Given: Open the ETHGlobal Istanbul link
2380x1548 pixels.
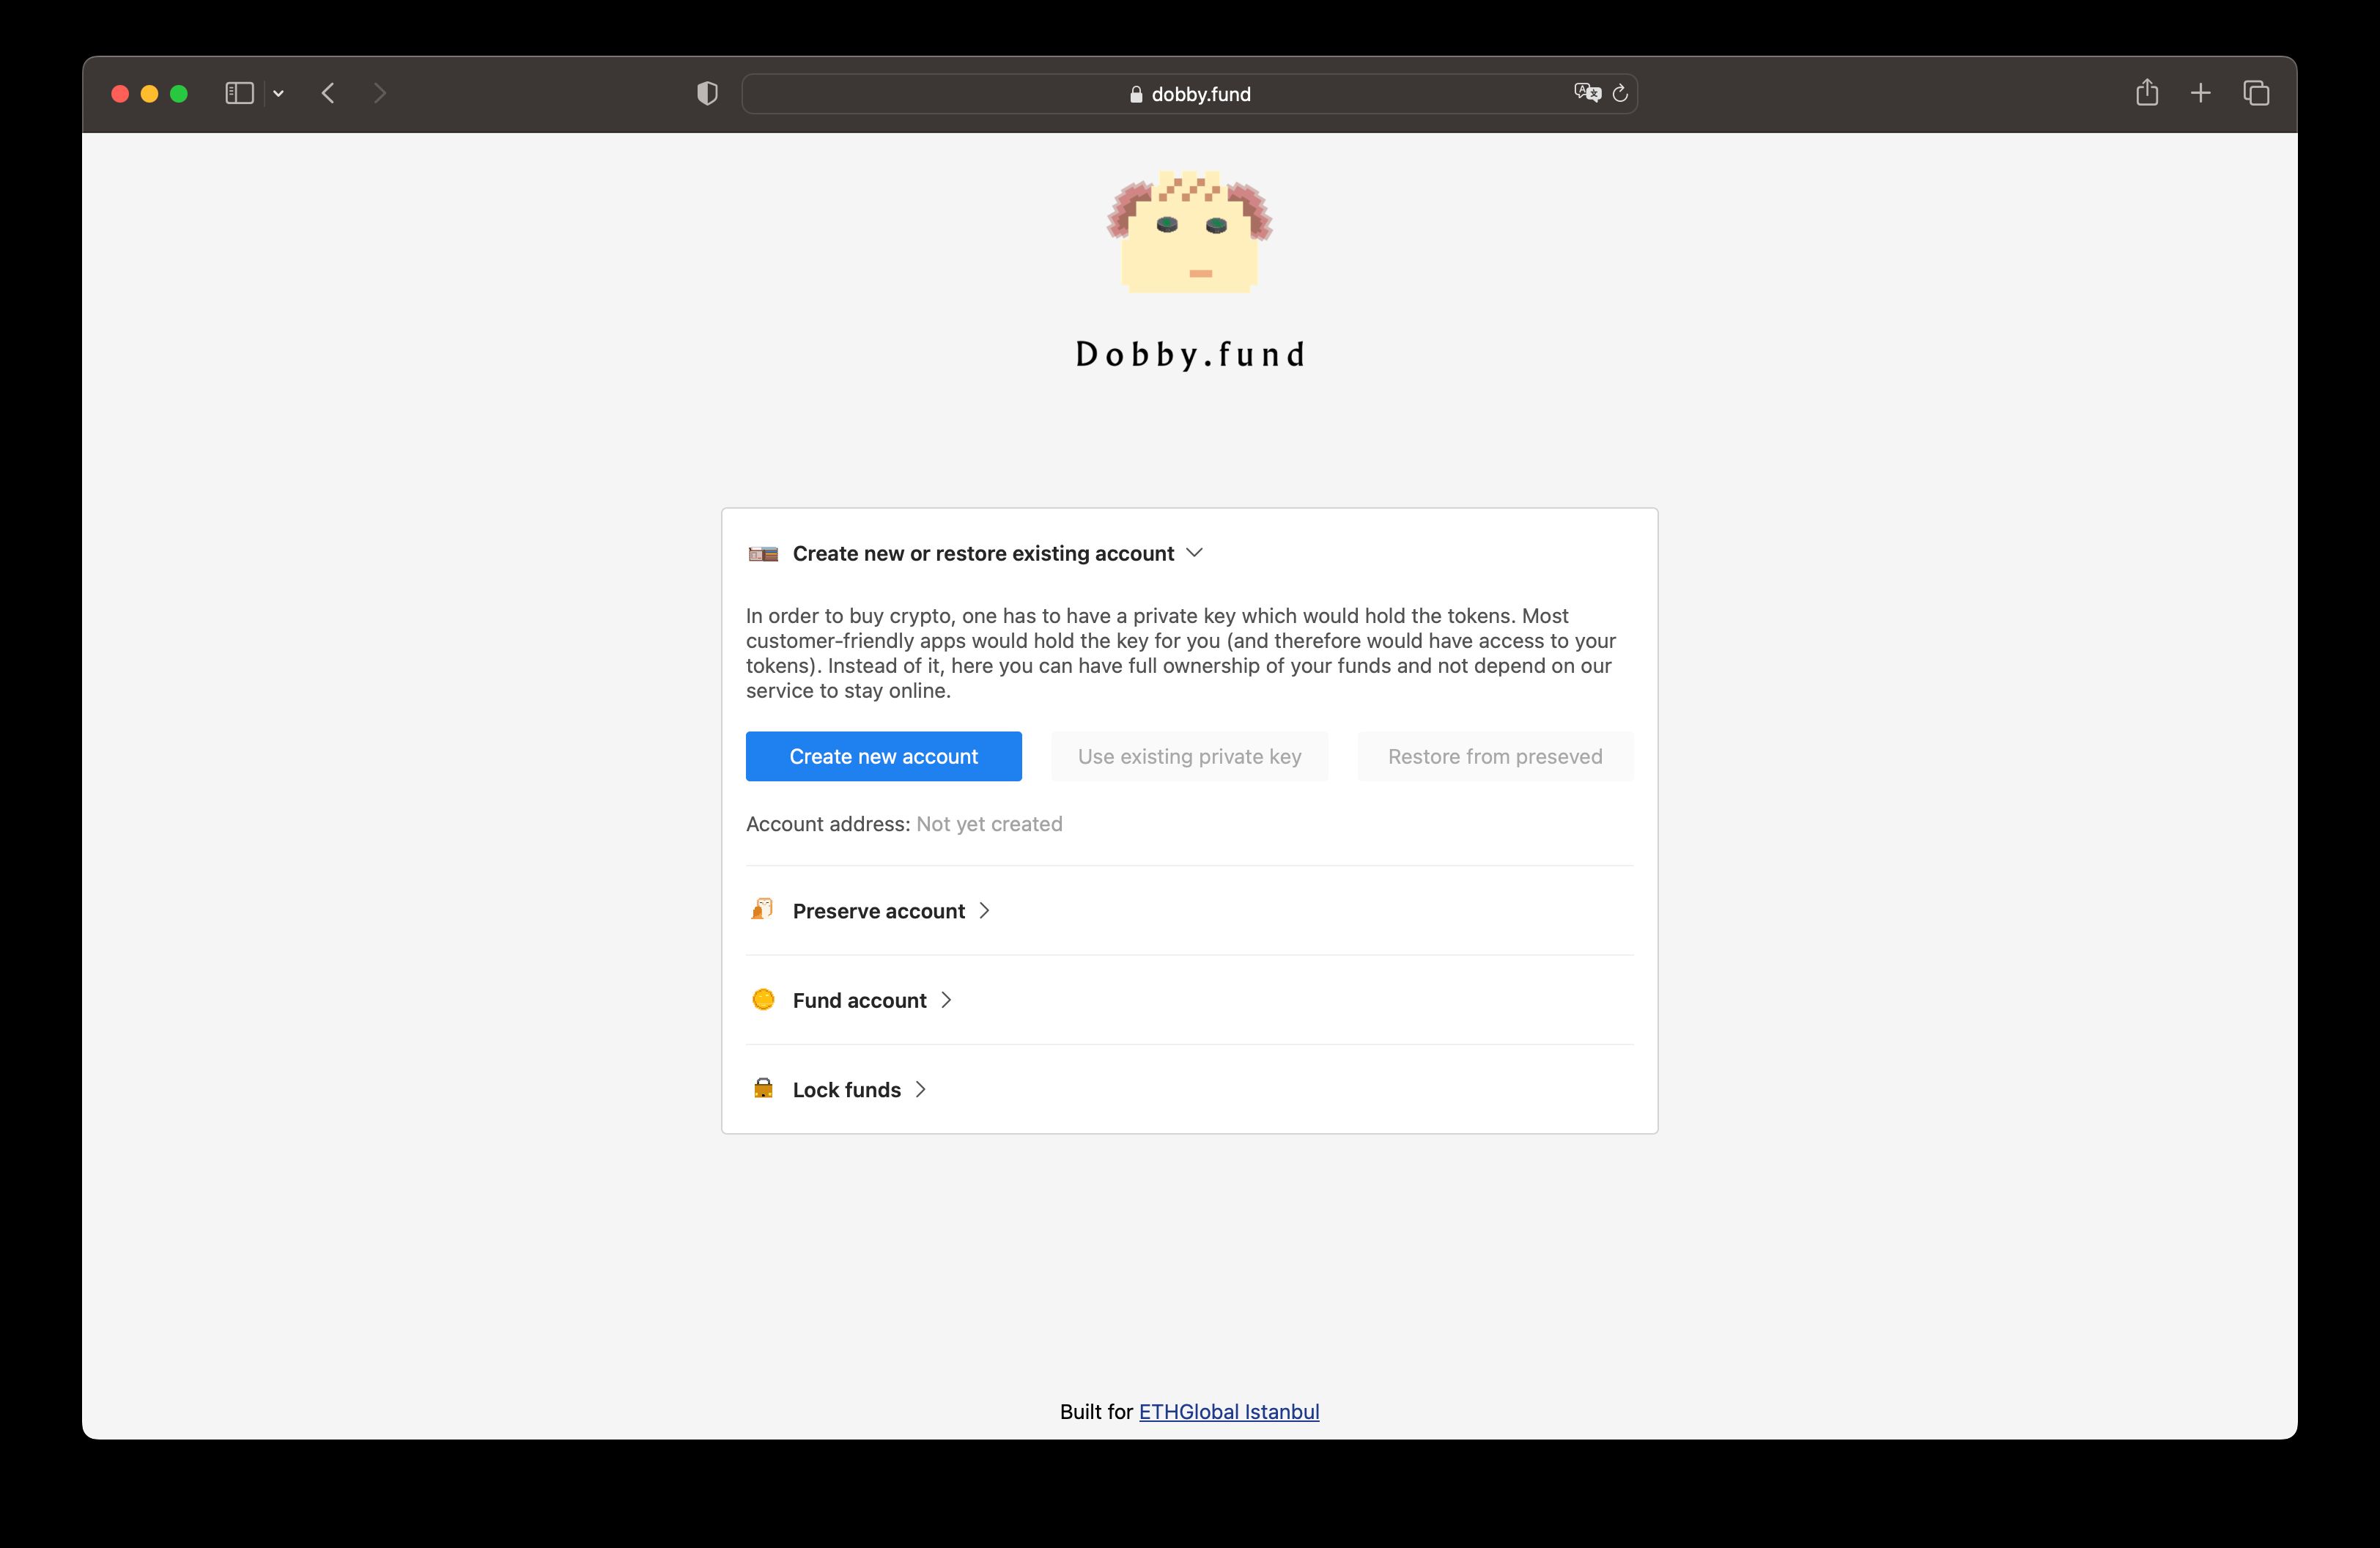Looking at the screenshot, I should click(x=1228, y=1411).
